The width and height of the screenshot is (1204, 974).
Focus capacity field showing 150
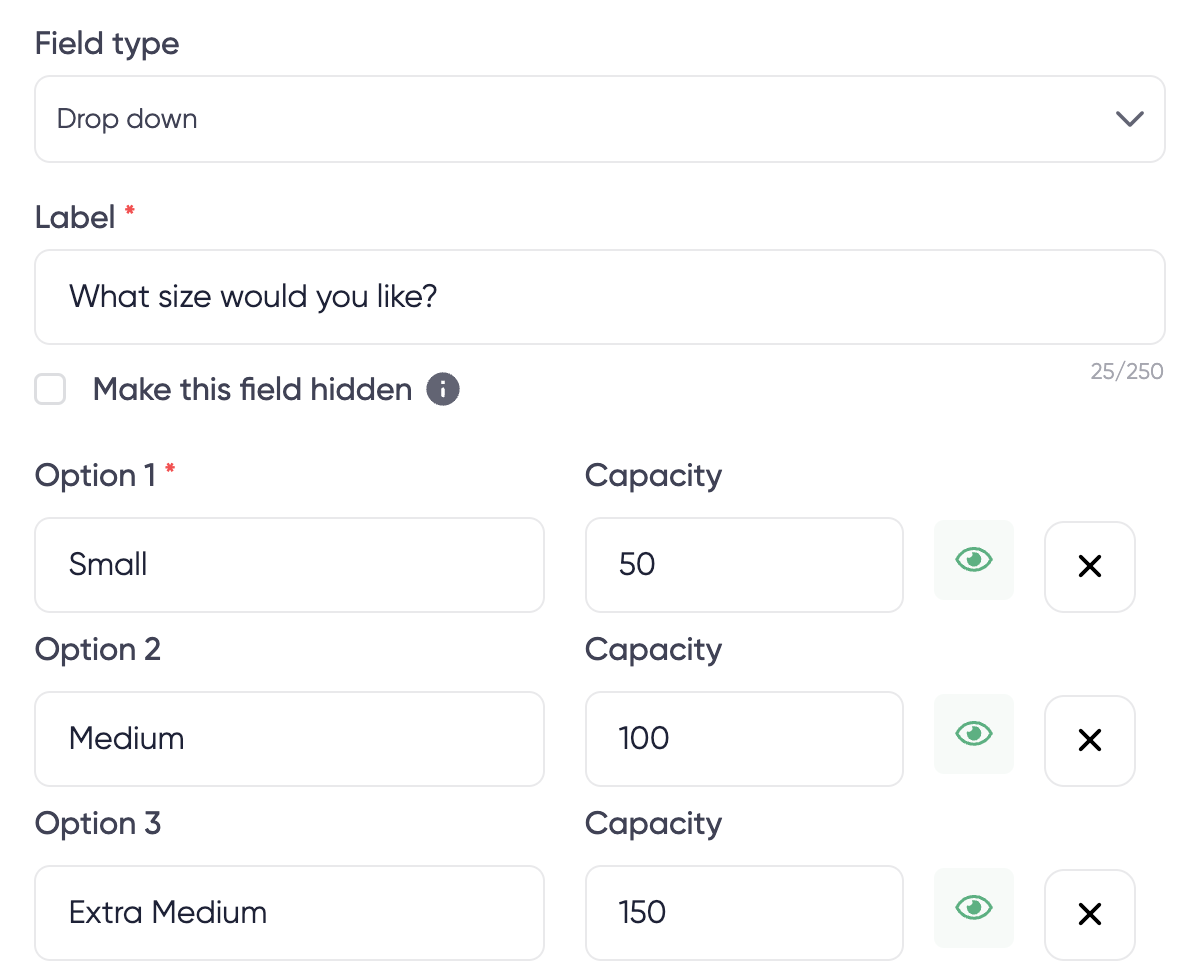pyautogui.click(x=743, y=913)
